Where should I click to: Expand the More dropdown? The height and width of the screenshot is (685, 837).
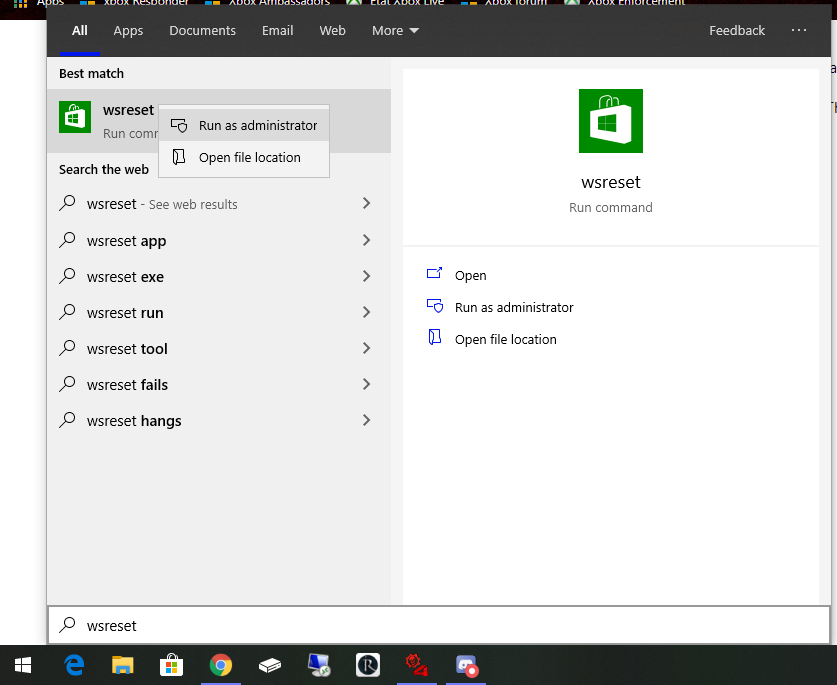pos(395,30)
